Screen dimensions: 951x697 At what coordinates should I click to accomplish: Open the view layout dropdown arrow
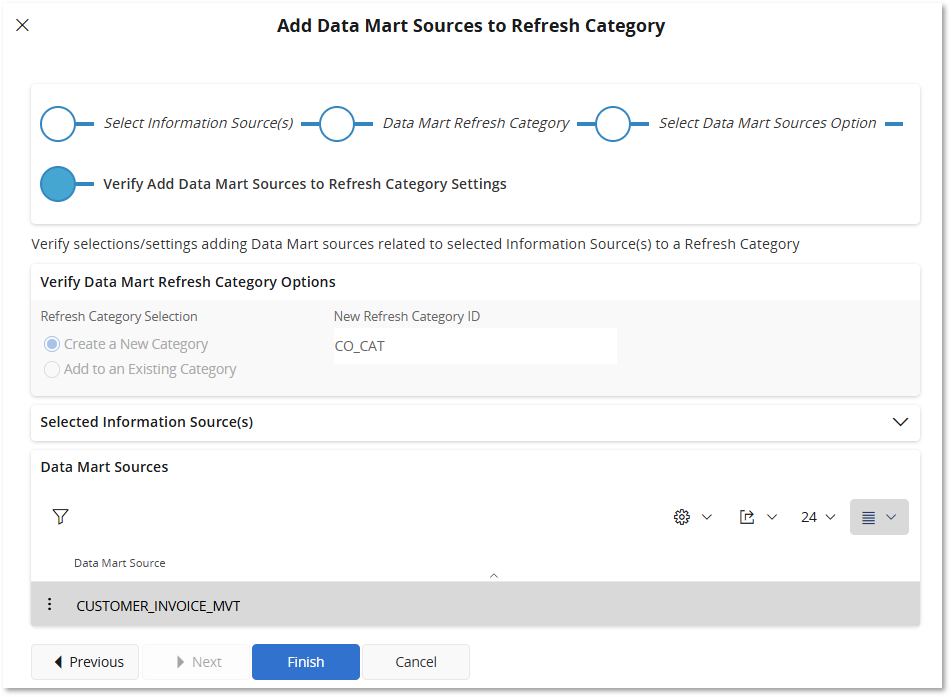click(x=891, y=517)
